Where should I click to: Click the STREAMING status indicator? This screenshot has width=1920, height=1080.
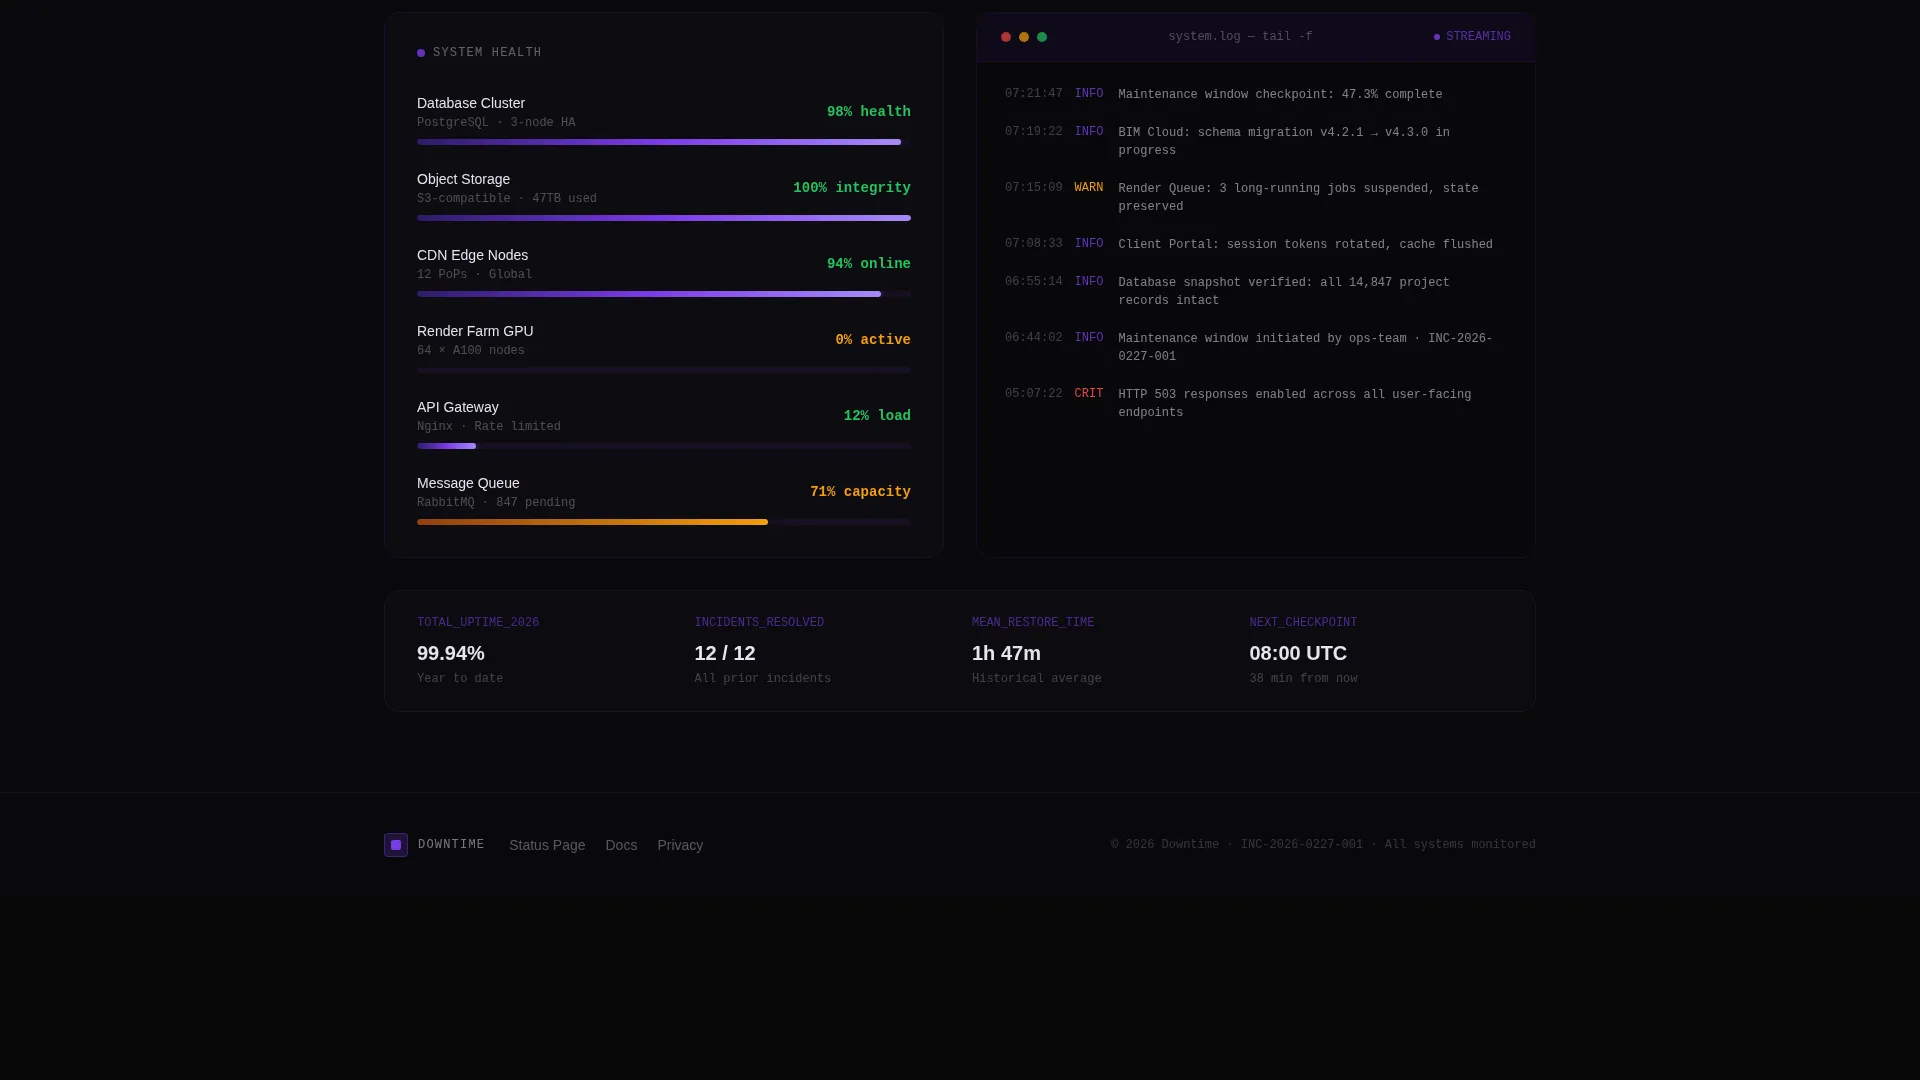(1472, 37)
